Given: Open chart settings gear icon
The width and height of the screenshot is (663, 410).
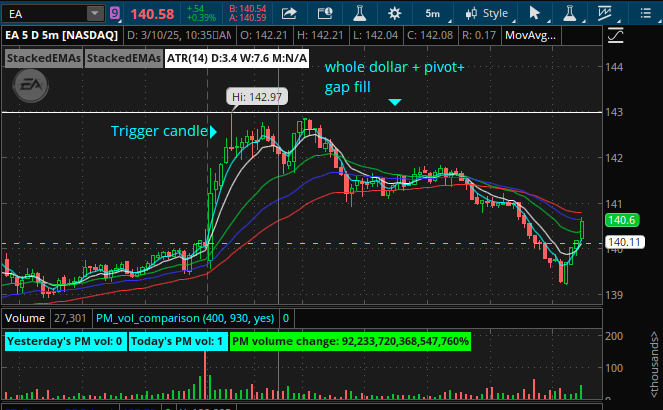Looking at the screenshot, I should (x=395, y=14).
